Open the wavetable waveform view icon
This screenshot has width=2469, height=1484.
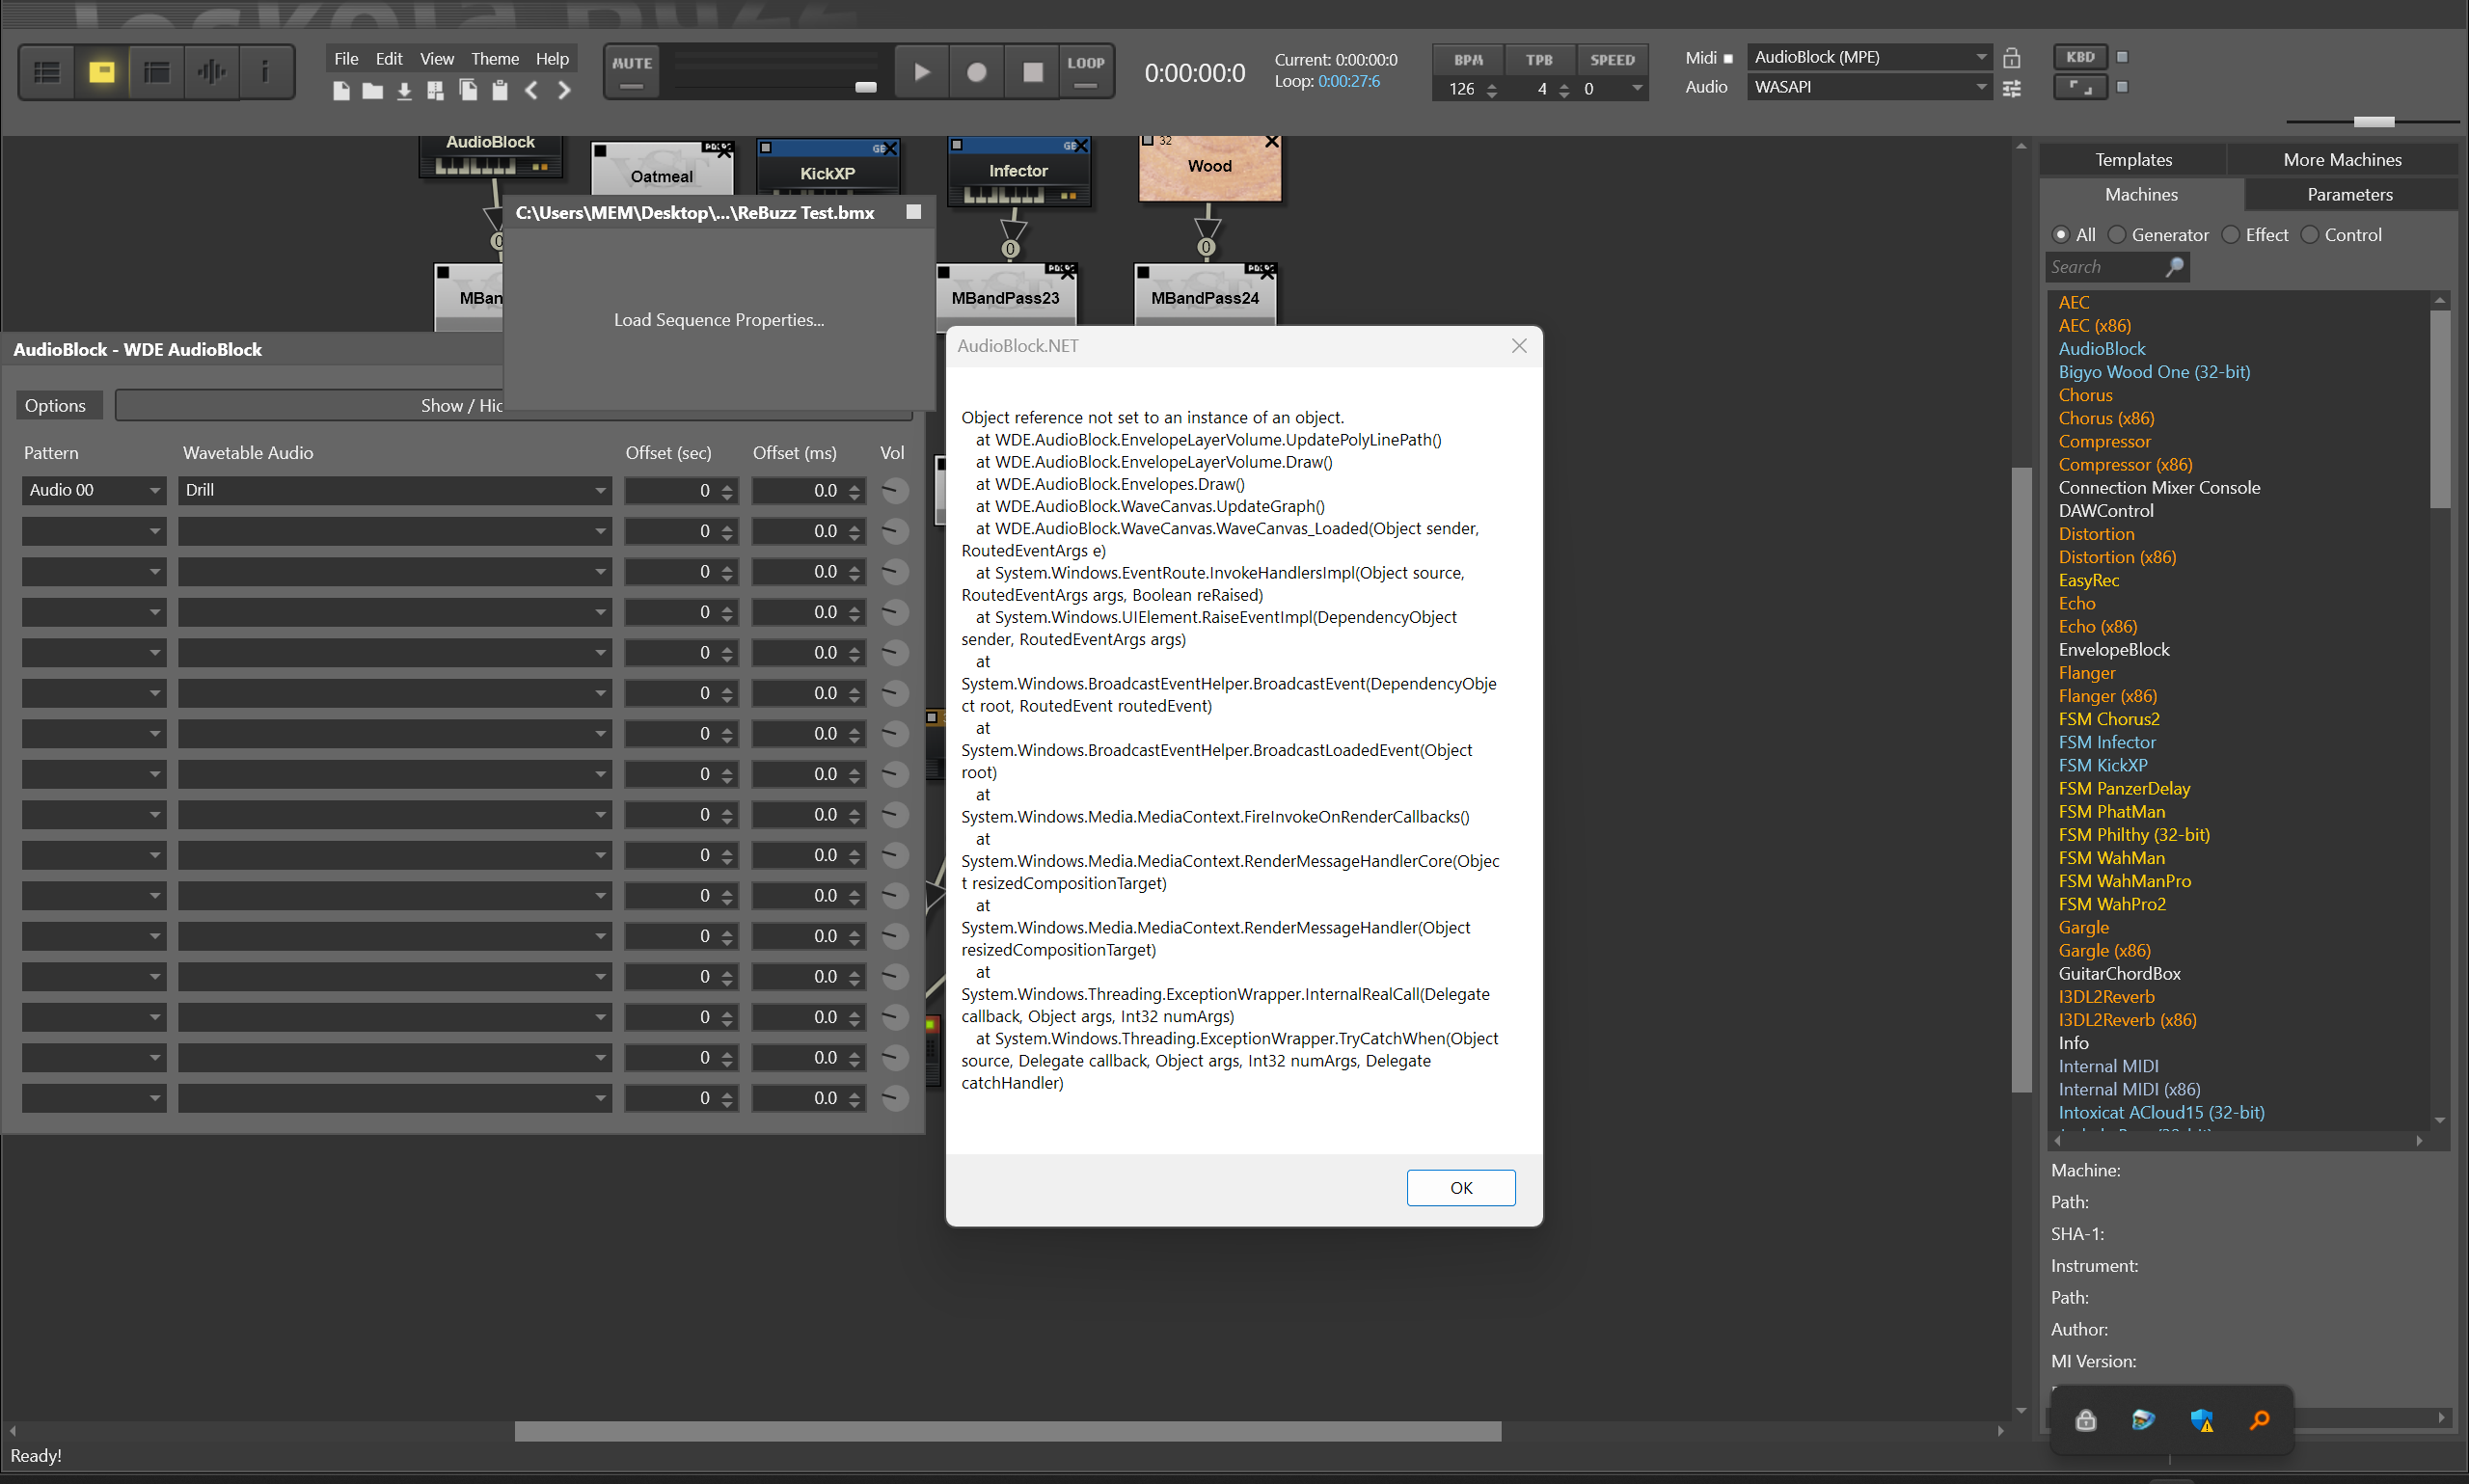tap(211, 72)
